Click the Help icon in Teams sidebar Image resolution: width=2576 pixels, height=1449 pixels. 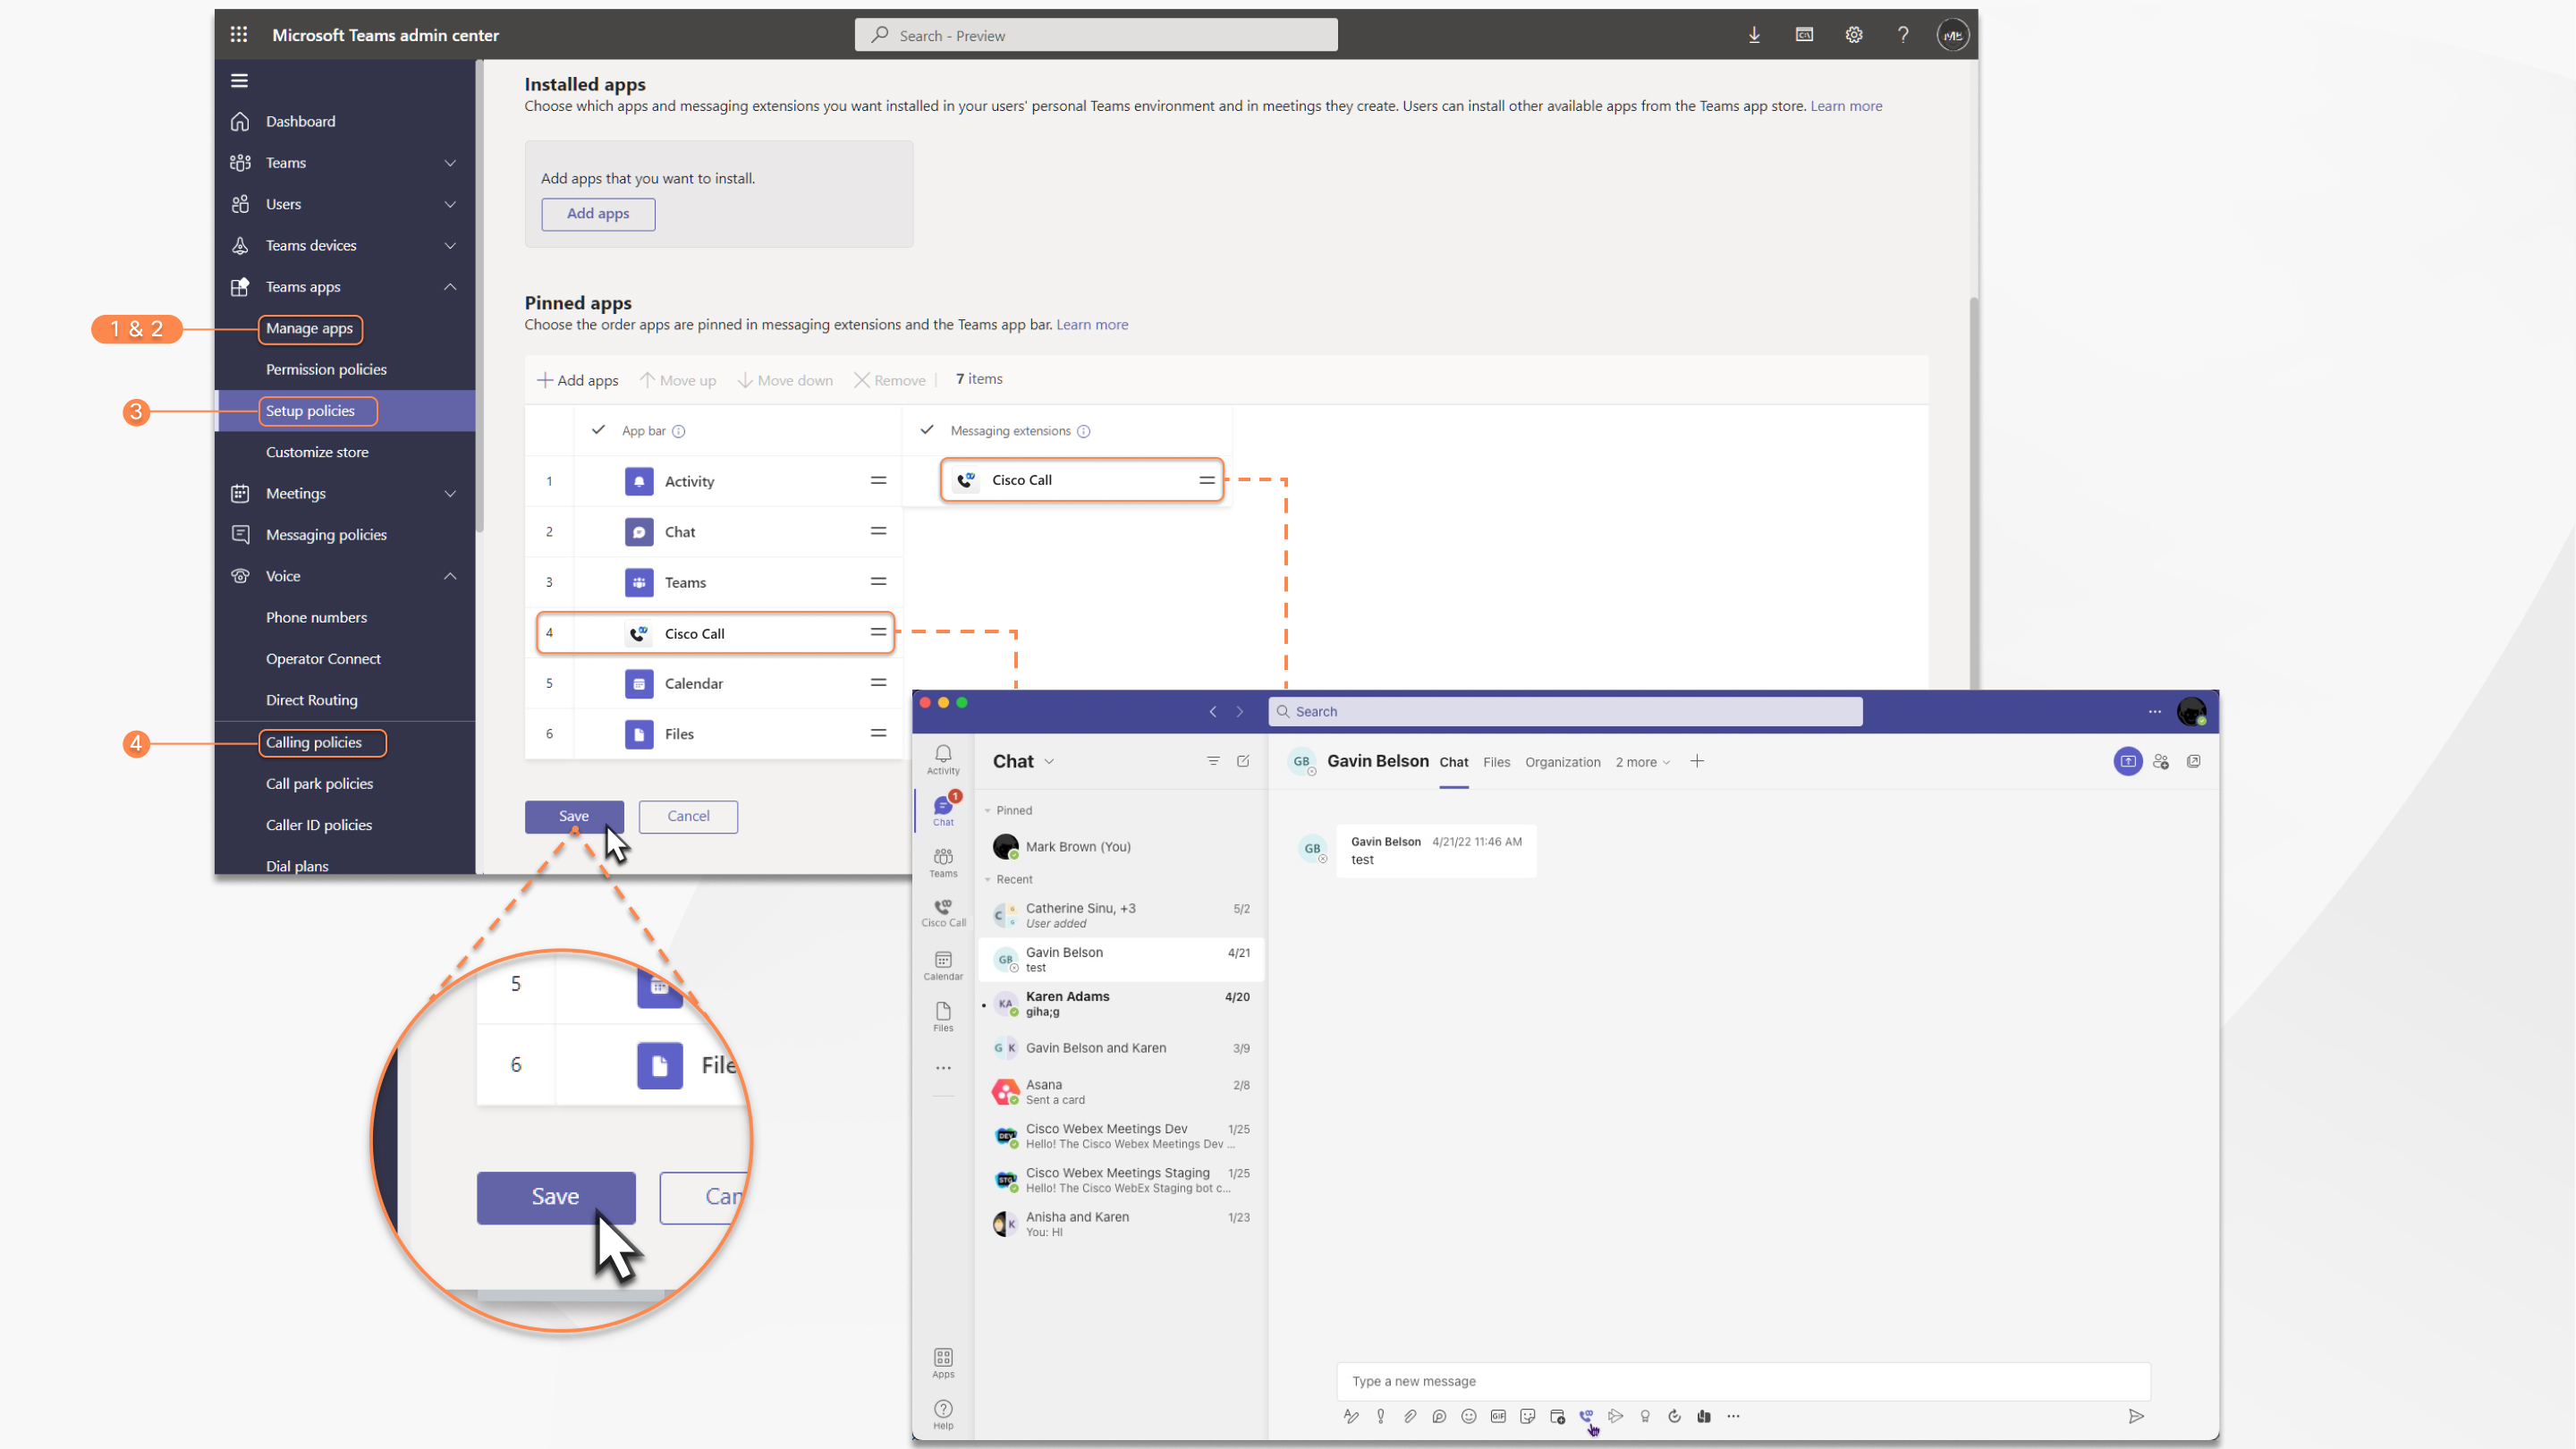[943, 1415]
